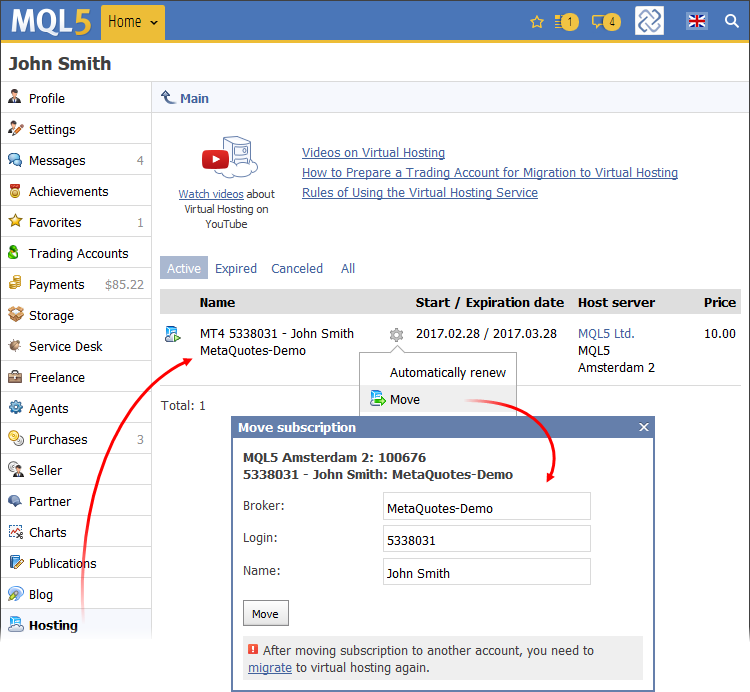Click the Name input field
Image resolution: width=750 pixels, height=692 pixels.
tap(486, 571)
